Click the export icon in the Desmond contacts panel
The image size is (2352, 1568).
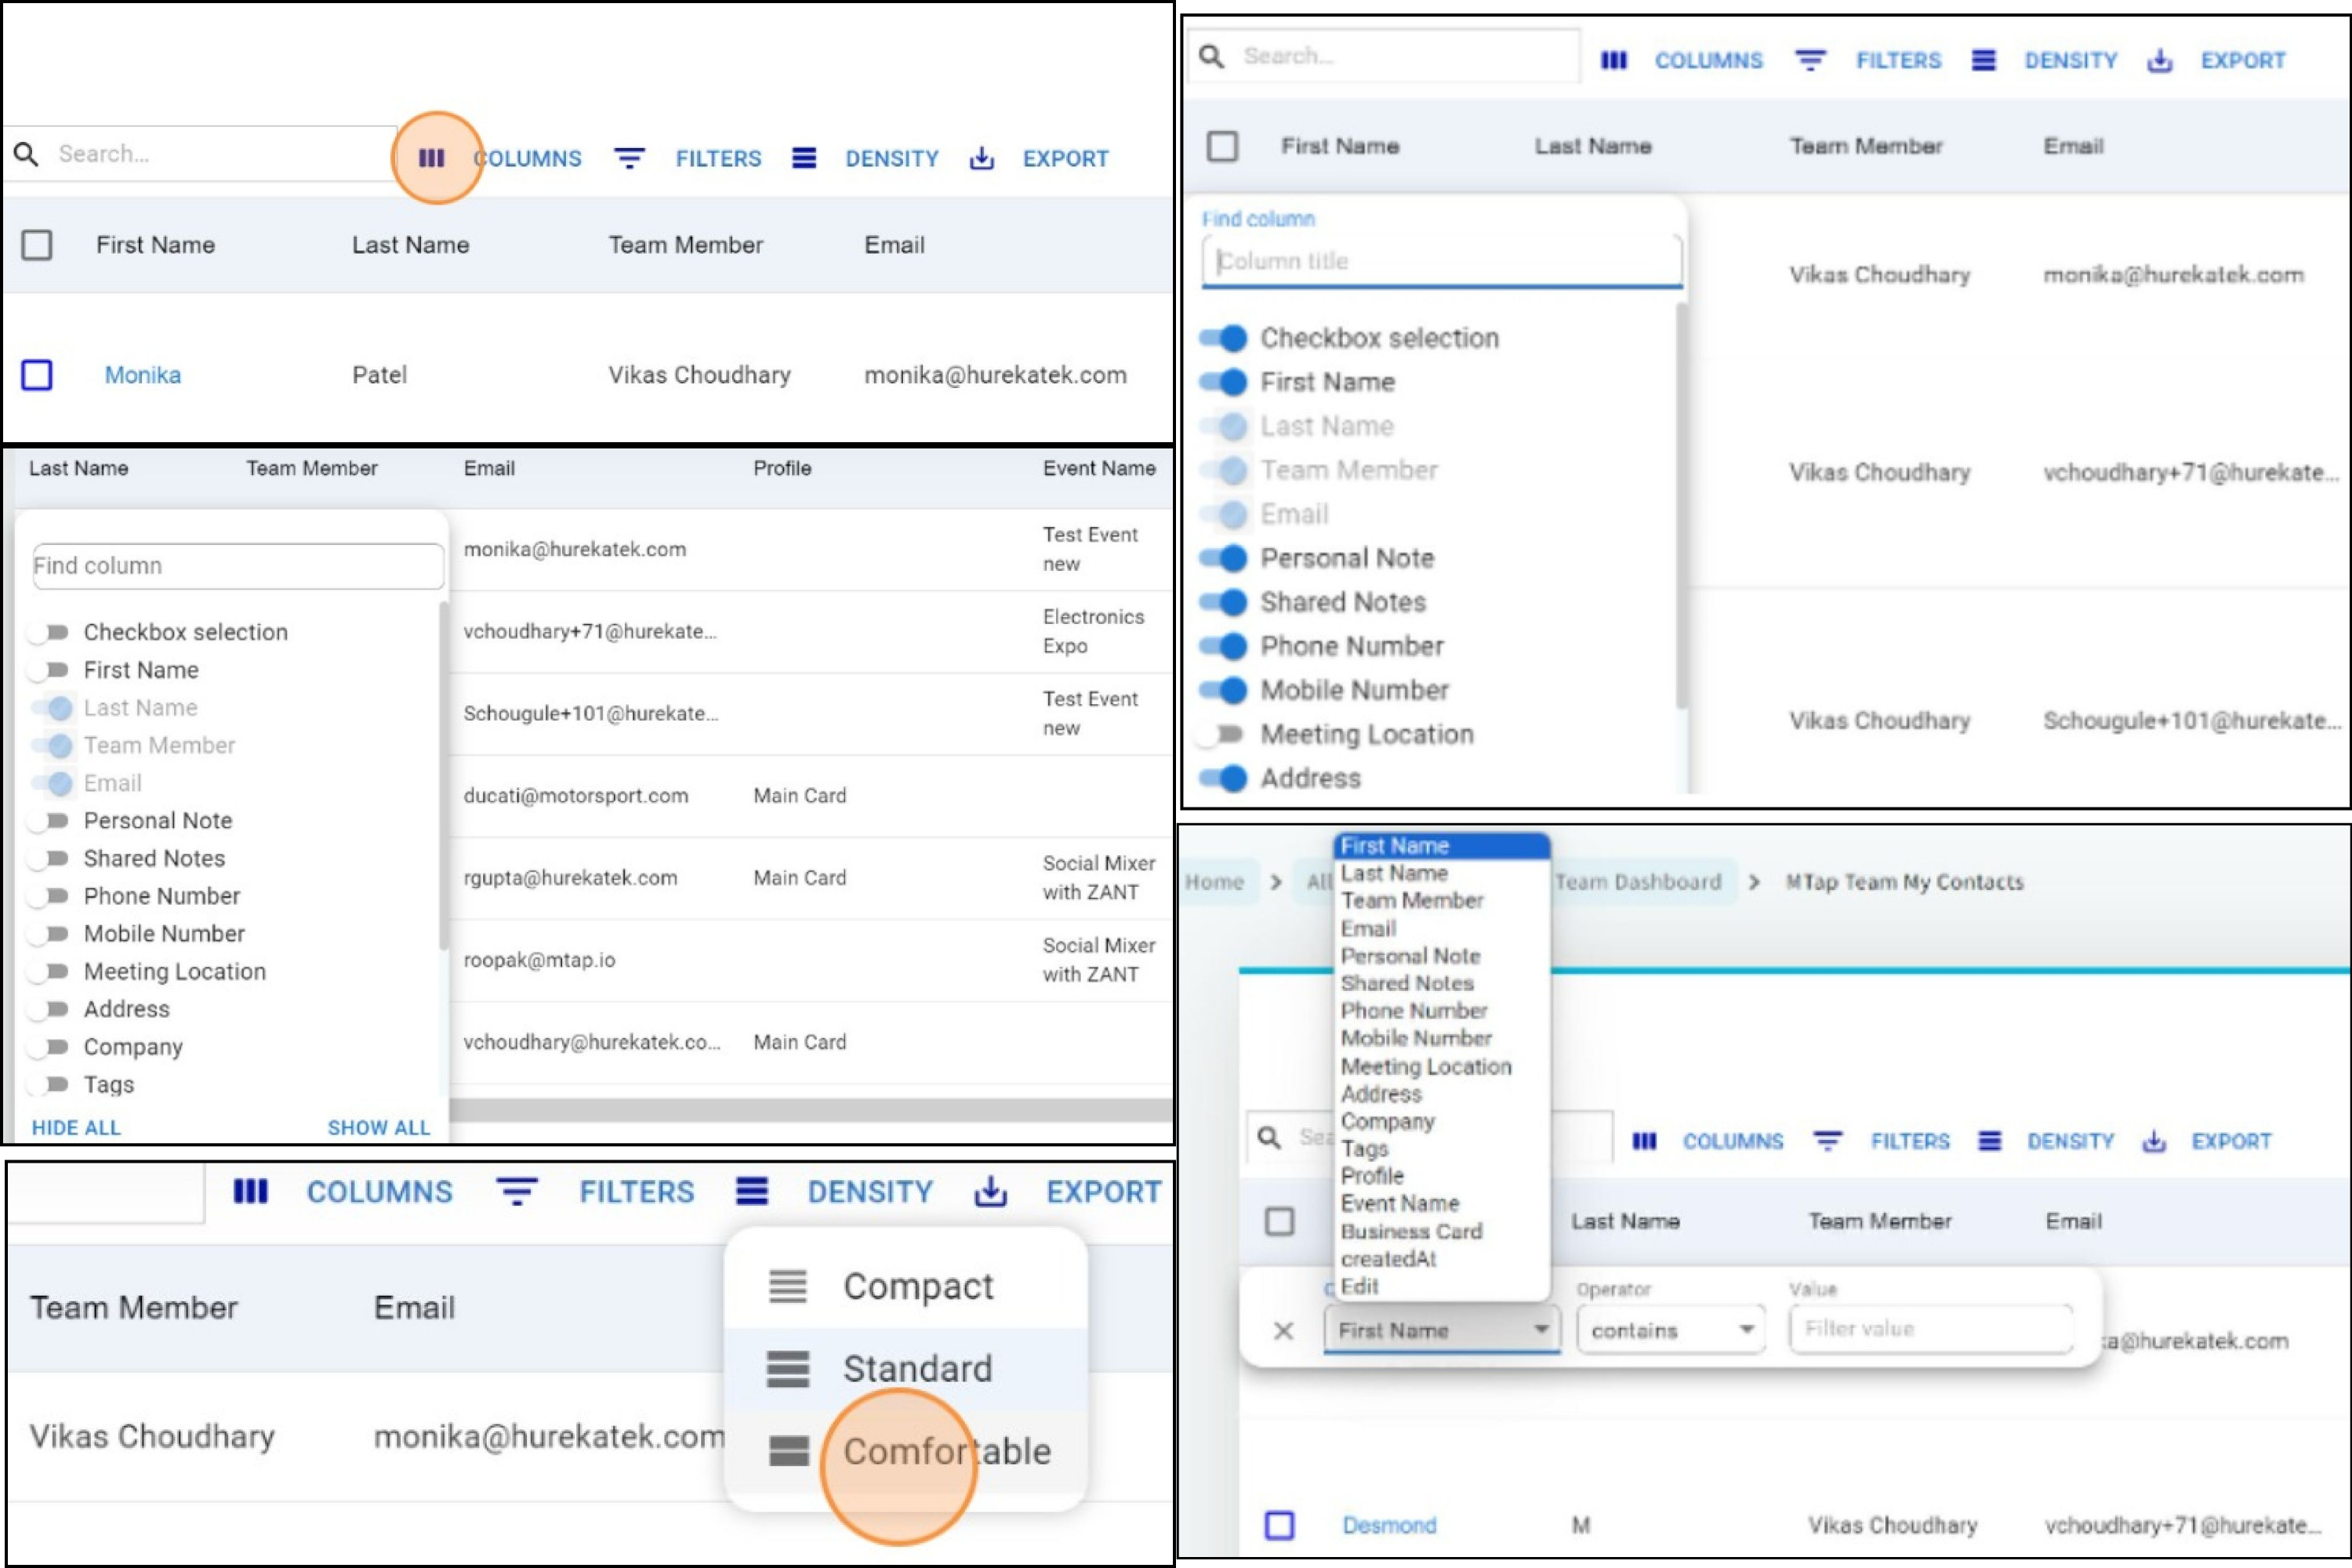pyautogui.click(x=2154, y=1141)
